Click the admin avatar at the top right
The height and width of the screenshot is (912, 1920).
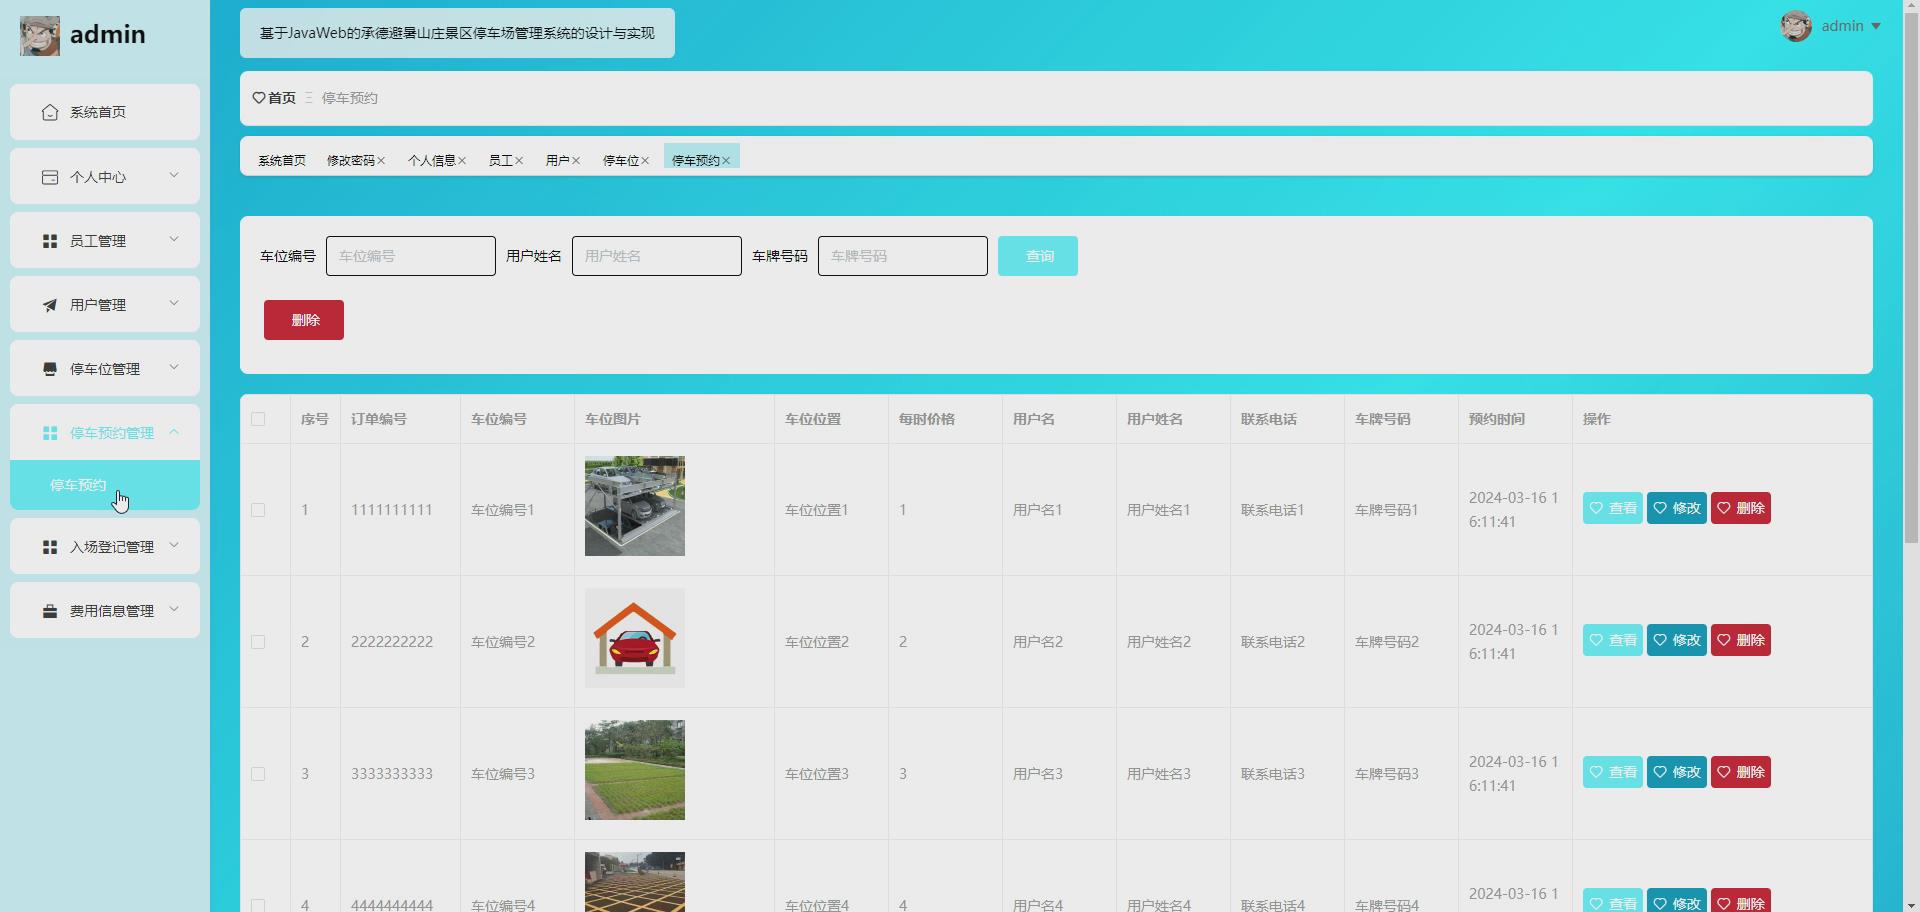pyautogui.click(x=1796, y=26)
